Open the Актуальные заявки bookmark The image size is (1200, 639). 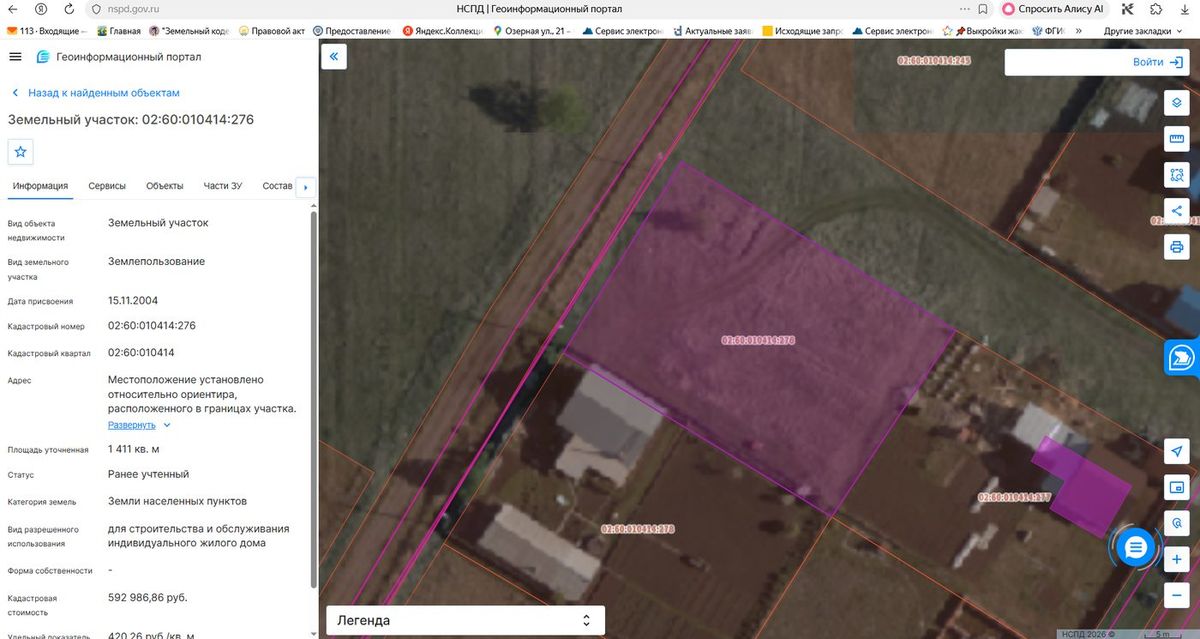711,31
